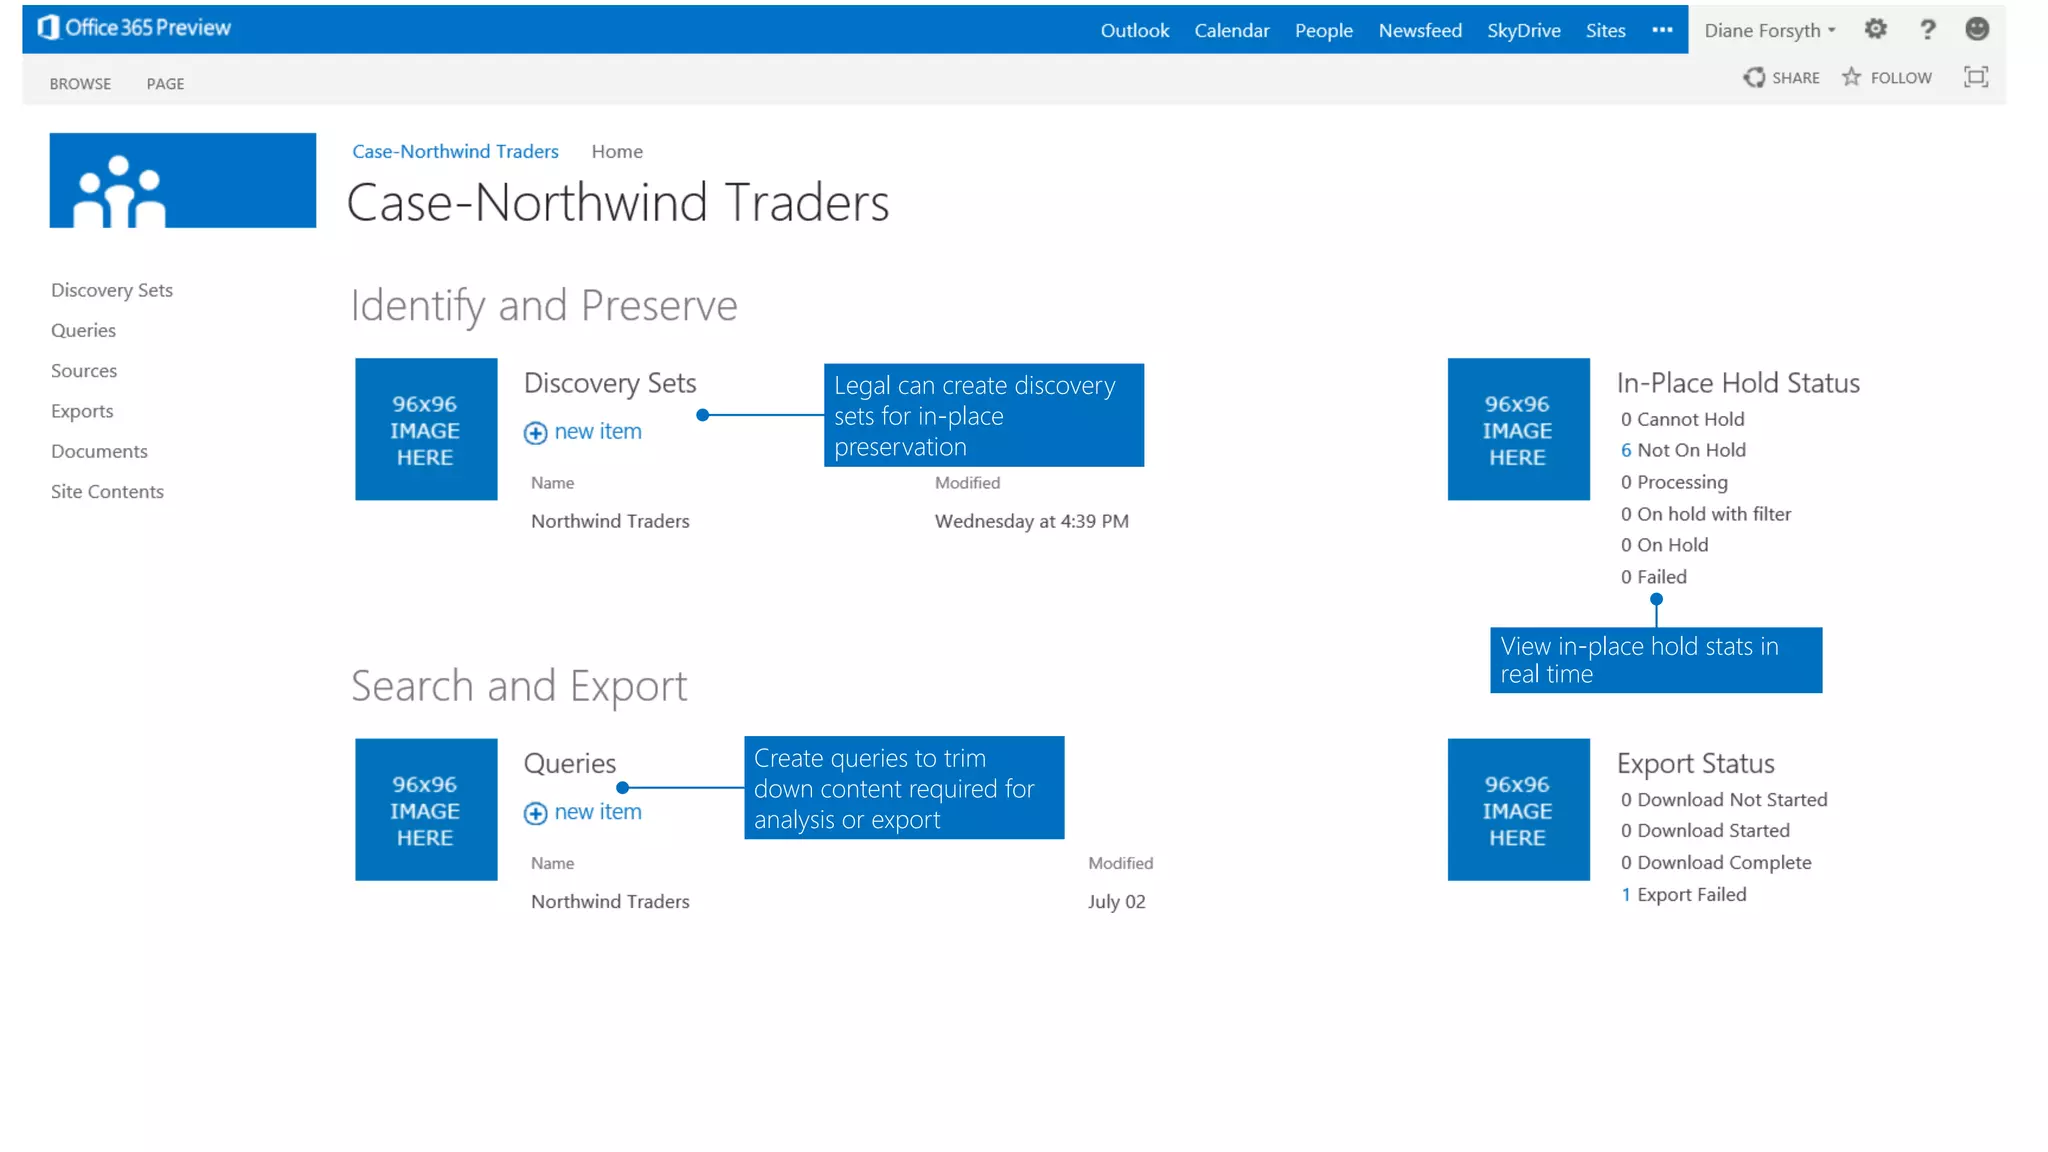
Task: Click the Home breadcrumb link
Action: tap(617, 151)
